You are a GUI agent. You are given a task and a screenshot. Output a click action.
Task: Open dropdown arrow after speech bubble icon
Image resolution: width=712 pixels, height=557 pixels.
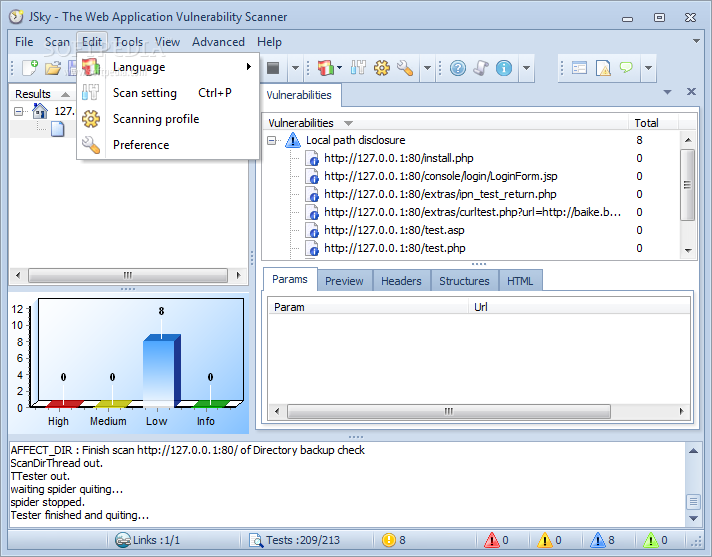tap(648, 68)
